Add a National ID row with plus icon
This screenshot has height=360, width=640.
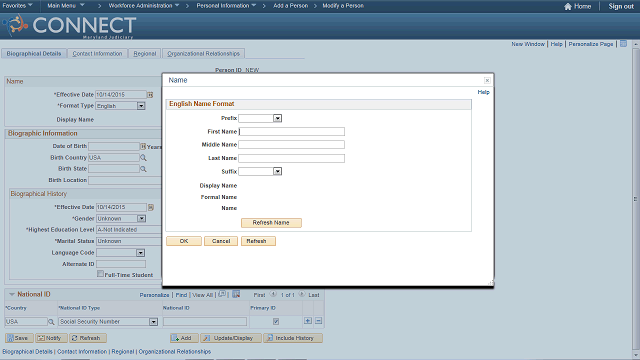click(x=308, y=321)
